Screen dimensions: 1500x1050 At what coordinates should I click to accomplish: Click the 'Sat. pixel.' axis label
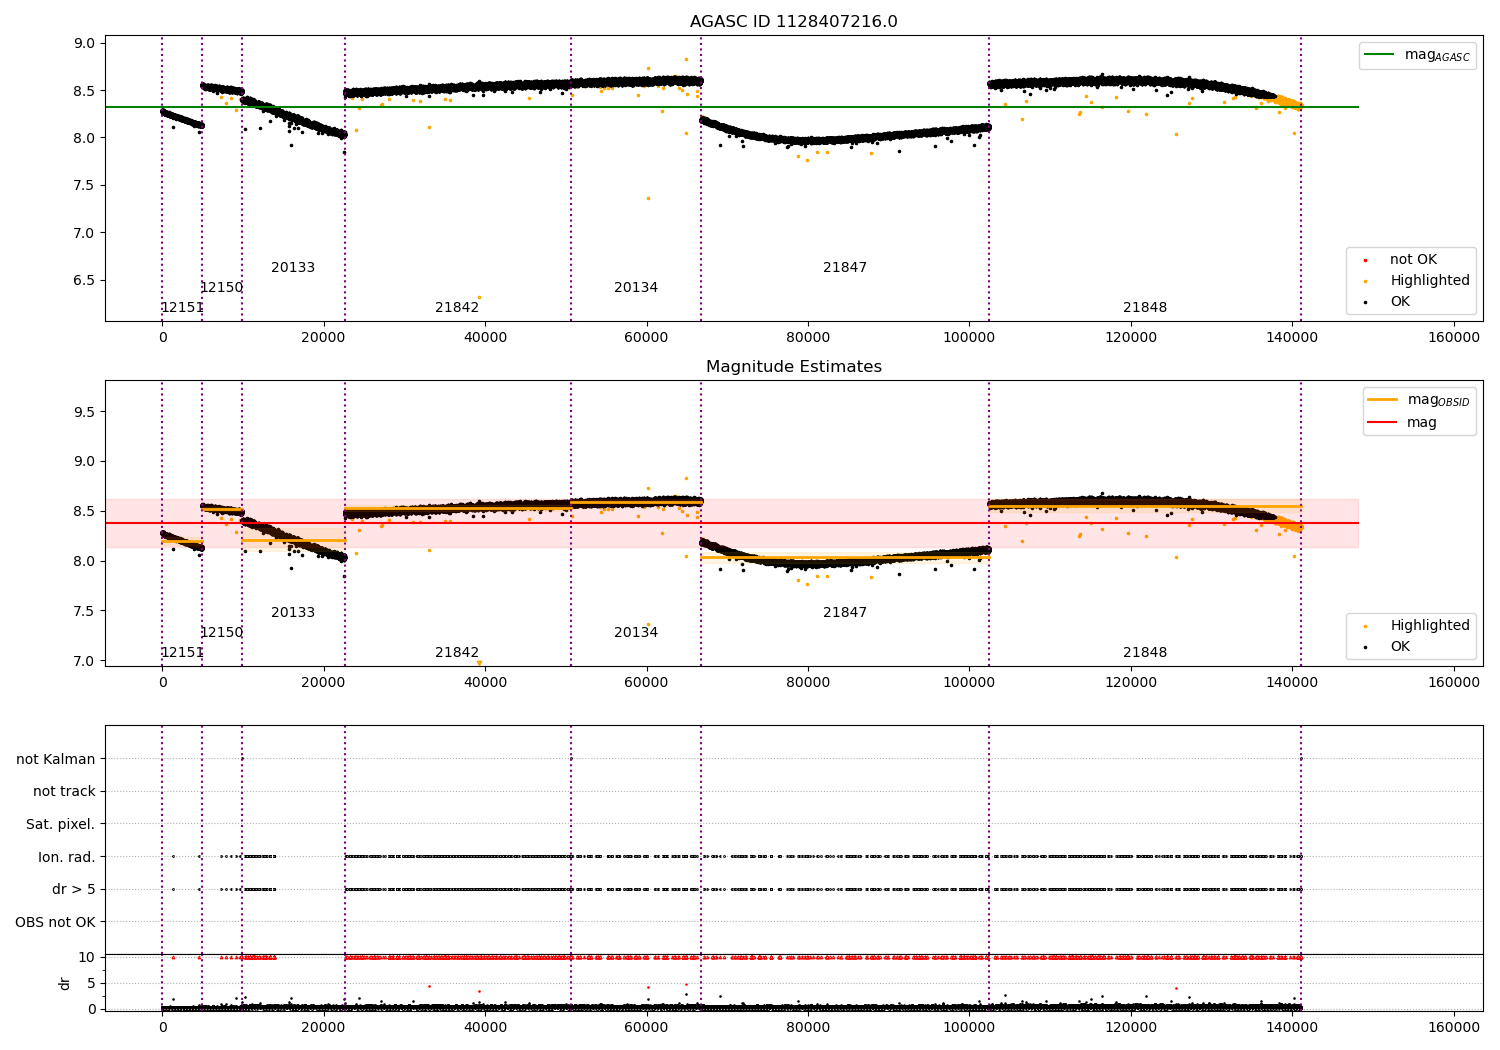(x=60, y=825)
